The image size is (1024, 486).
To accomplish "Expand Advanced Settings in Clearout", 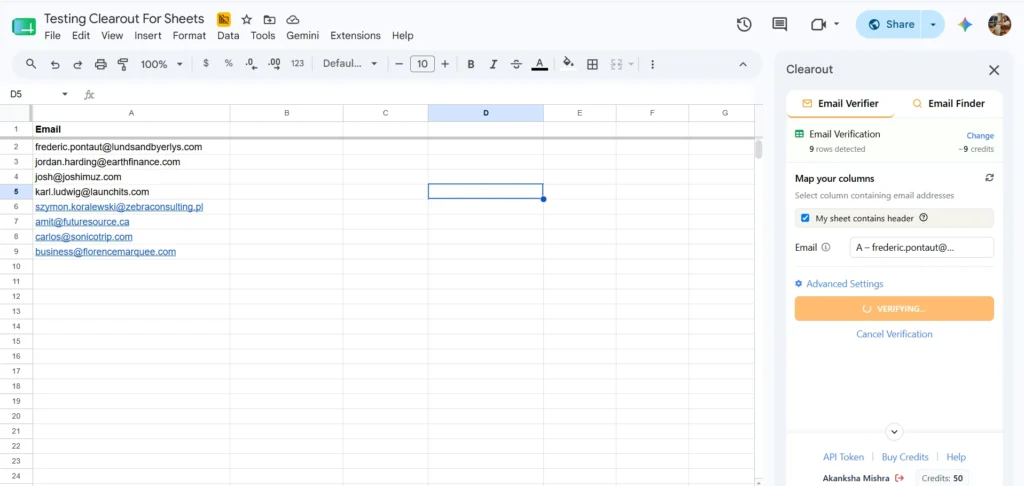I will click(839, 284).
